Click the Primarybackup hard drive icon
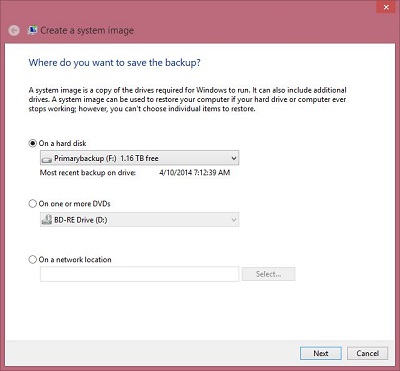 tap(46, 159)
